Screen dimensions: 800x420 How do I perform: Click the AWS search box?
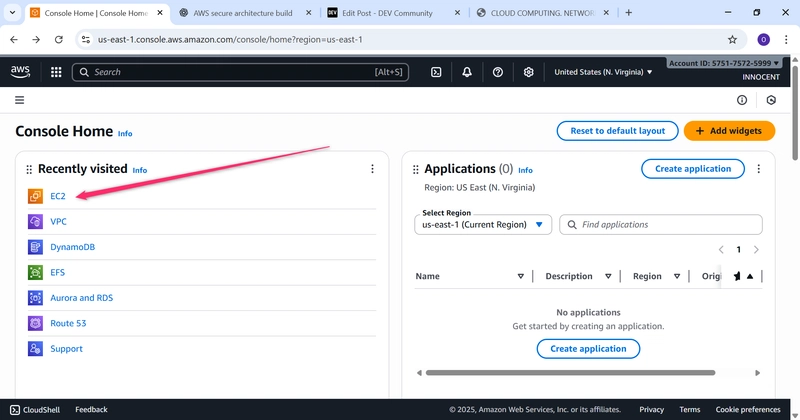click(240, 72)
